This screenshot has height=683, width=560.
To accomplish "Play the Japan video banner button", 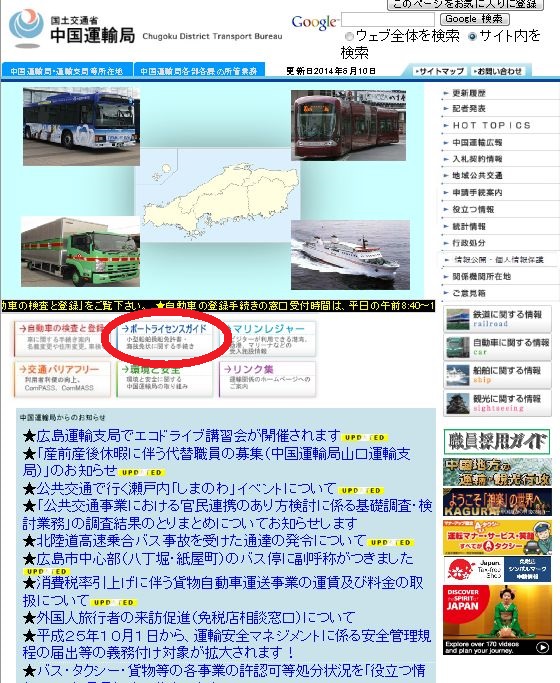I will pyautogui.click(x=542, y=648).
